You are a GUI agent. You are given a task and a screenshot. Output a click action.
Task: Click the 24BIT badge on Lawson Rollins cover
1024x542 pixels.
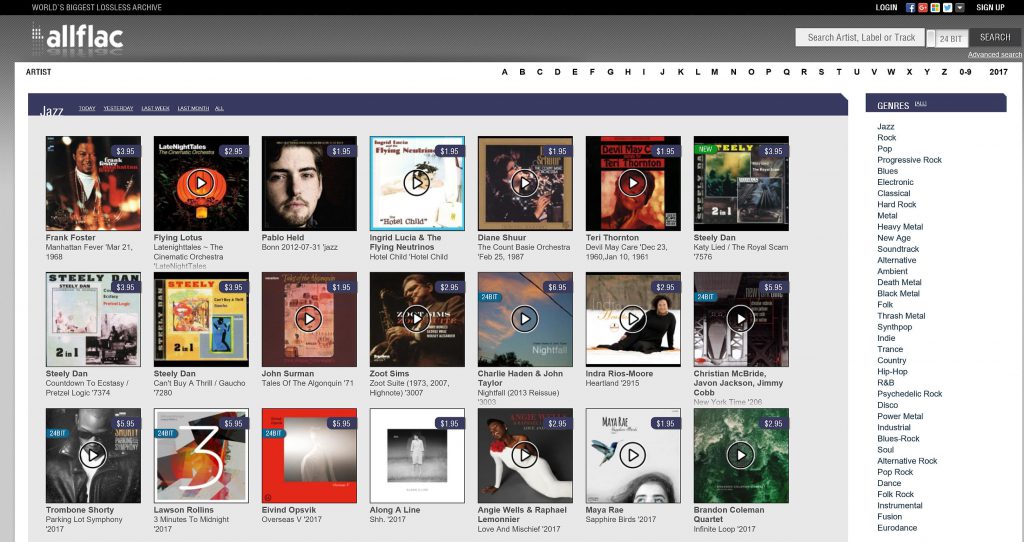point(166,433)
